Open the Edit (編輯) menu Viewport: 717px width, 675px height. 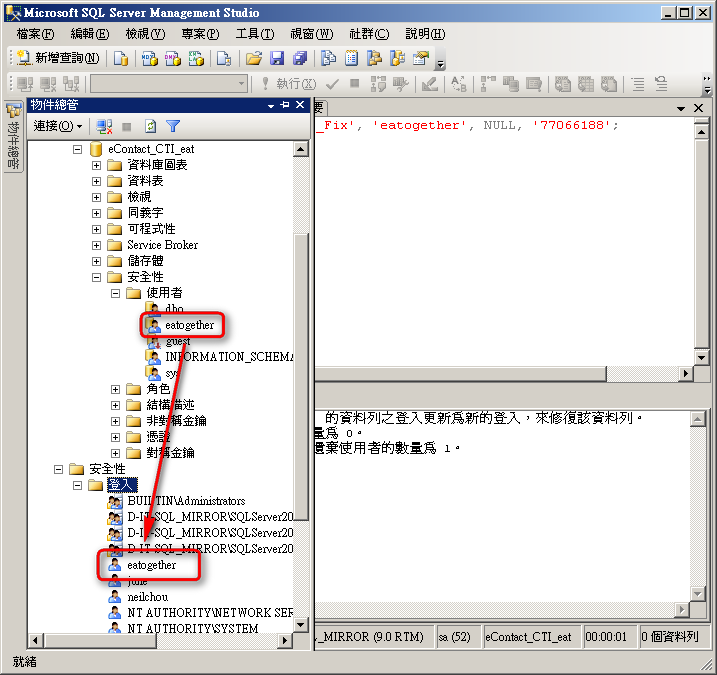[x=90, y=34]
